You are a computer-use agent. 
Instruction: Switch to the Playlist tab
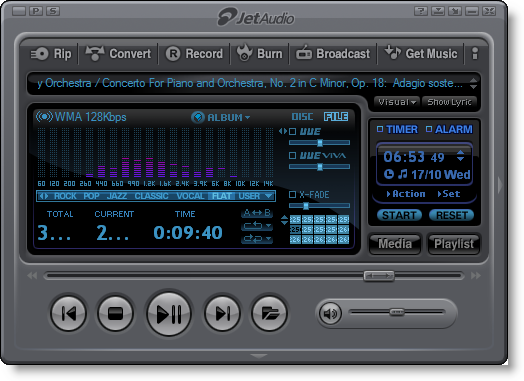coord(453,244)
